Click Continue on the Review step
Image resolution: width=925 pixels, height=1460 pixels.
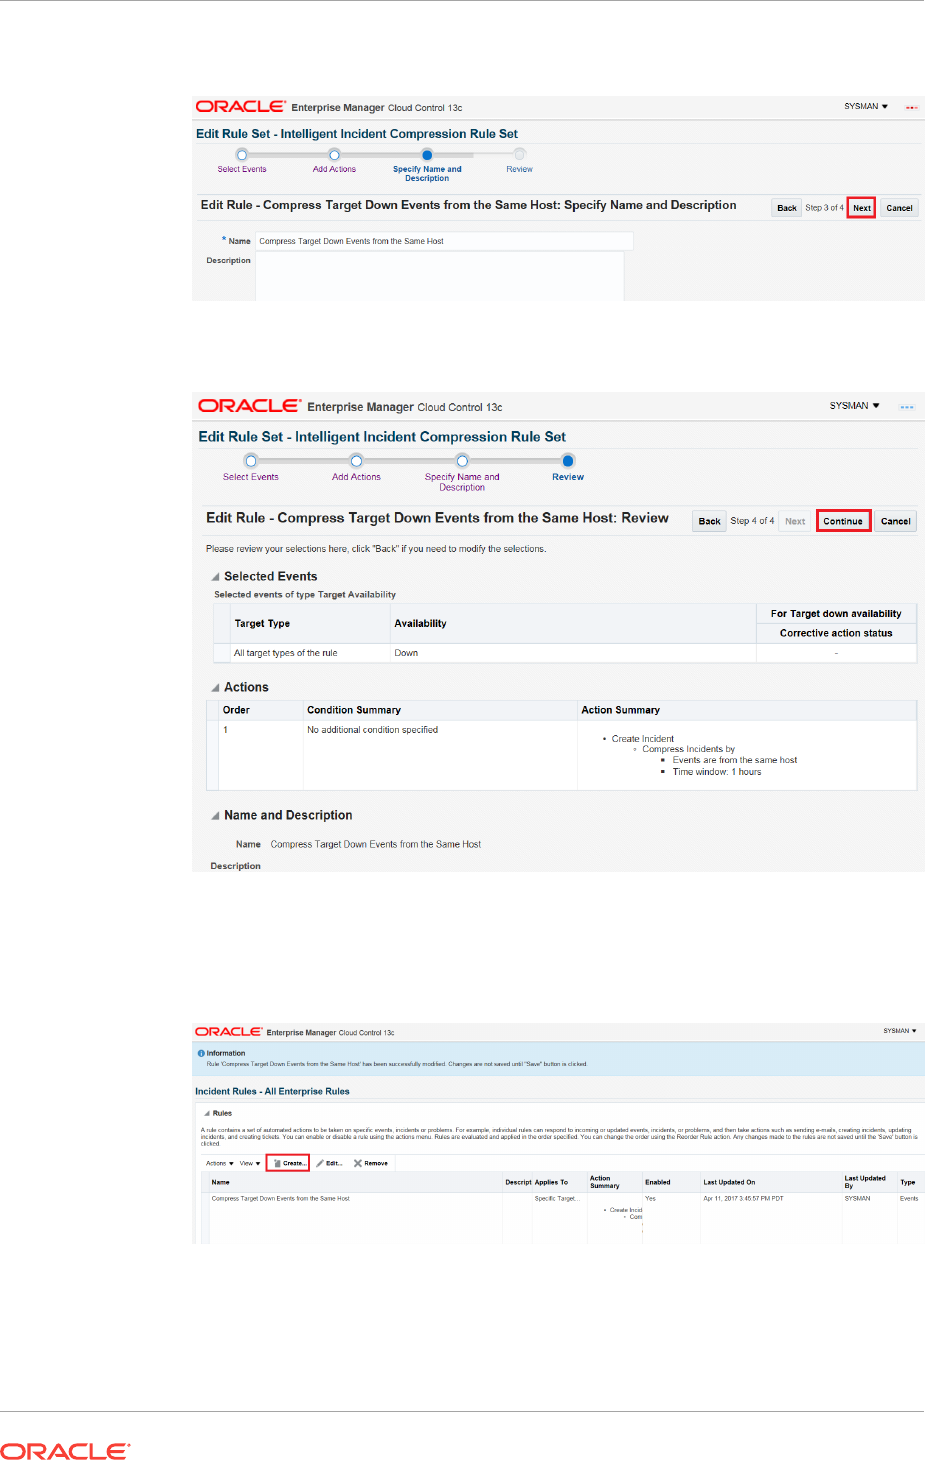[843, 521]
